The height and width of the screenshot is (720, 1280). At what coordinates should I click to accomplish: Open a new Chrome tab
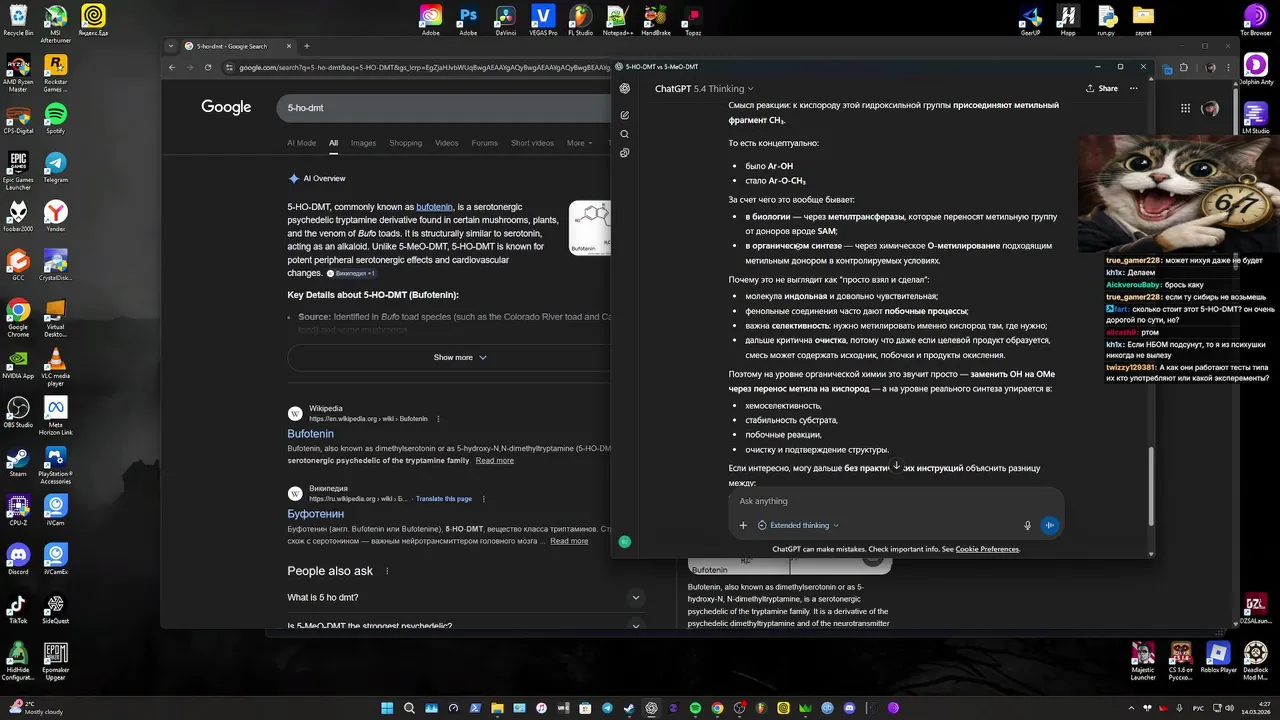[306, 46]
